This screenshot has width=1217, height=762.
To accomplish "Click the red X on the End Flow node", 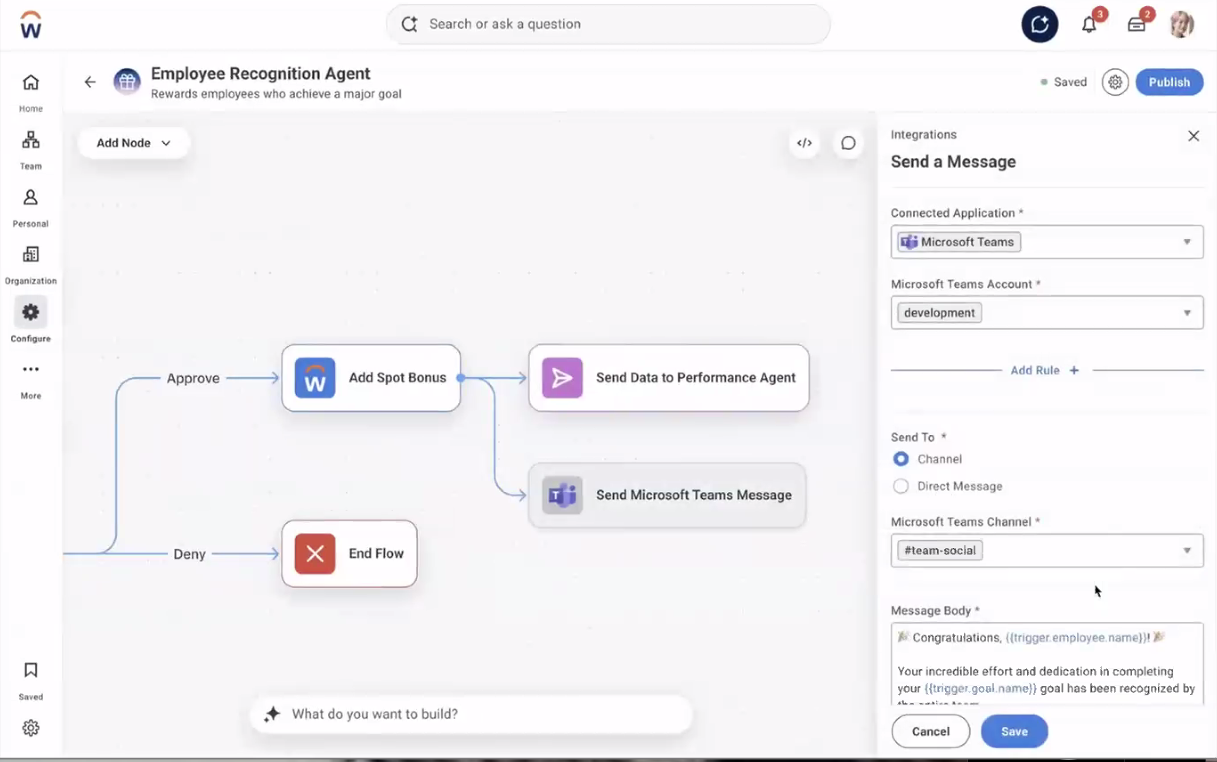I will tap(313, 552).
